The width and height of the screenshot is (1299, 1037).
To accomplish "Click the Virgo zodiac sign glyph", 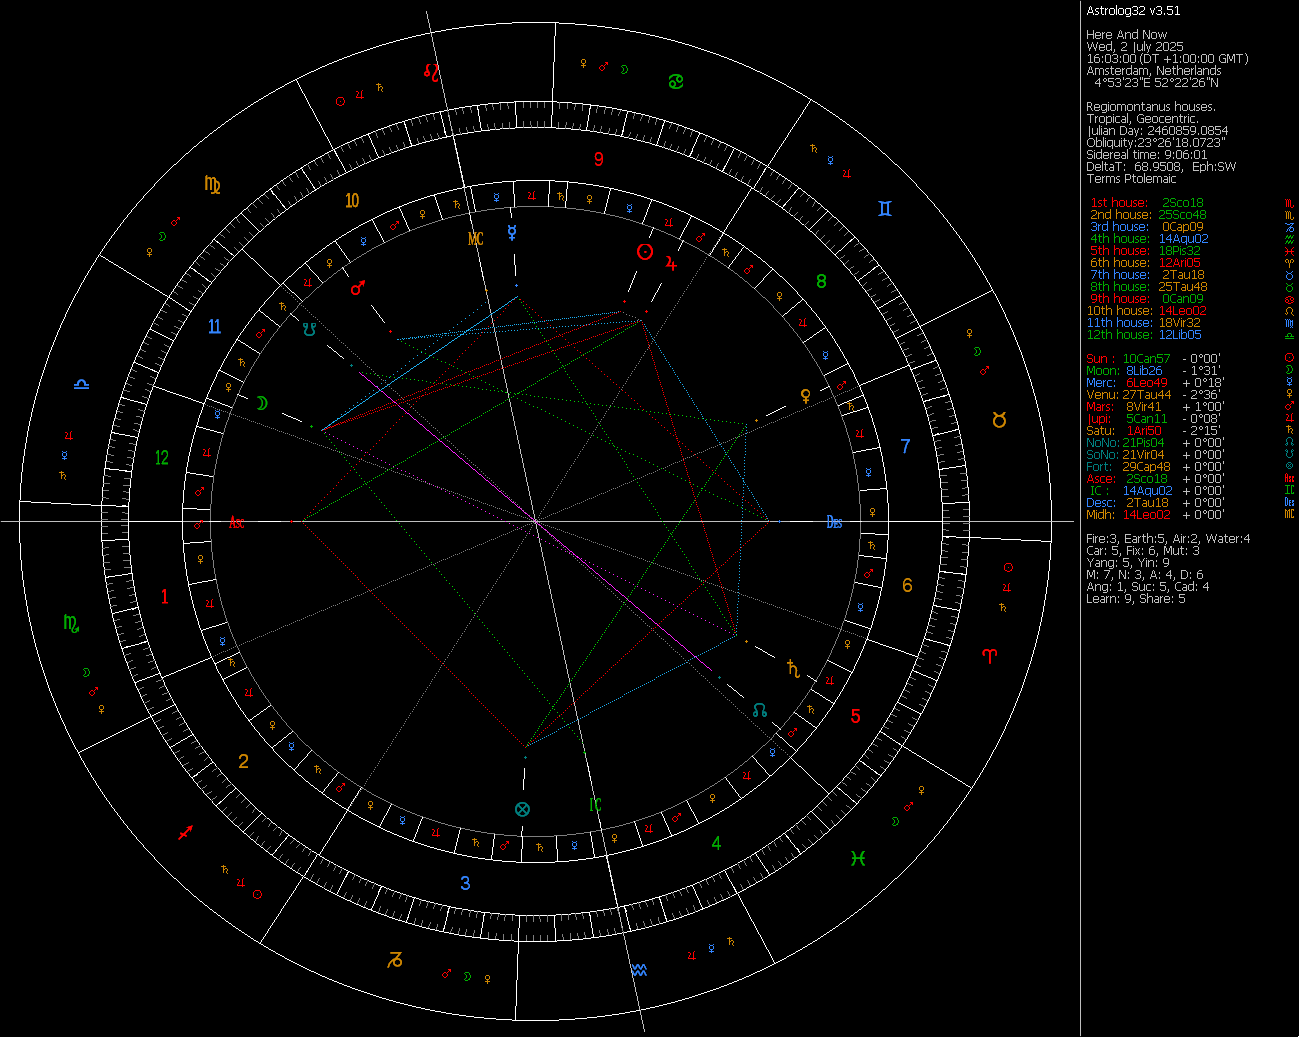I will [x=212, y=184].
